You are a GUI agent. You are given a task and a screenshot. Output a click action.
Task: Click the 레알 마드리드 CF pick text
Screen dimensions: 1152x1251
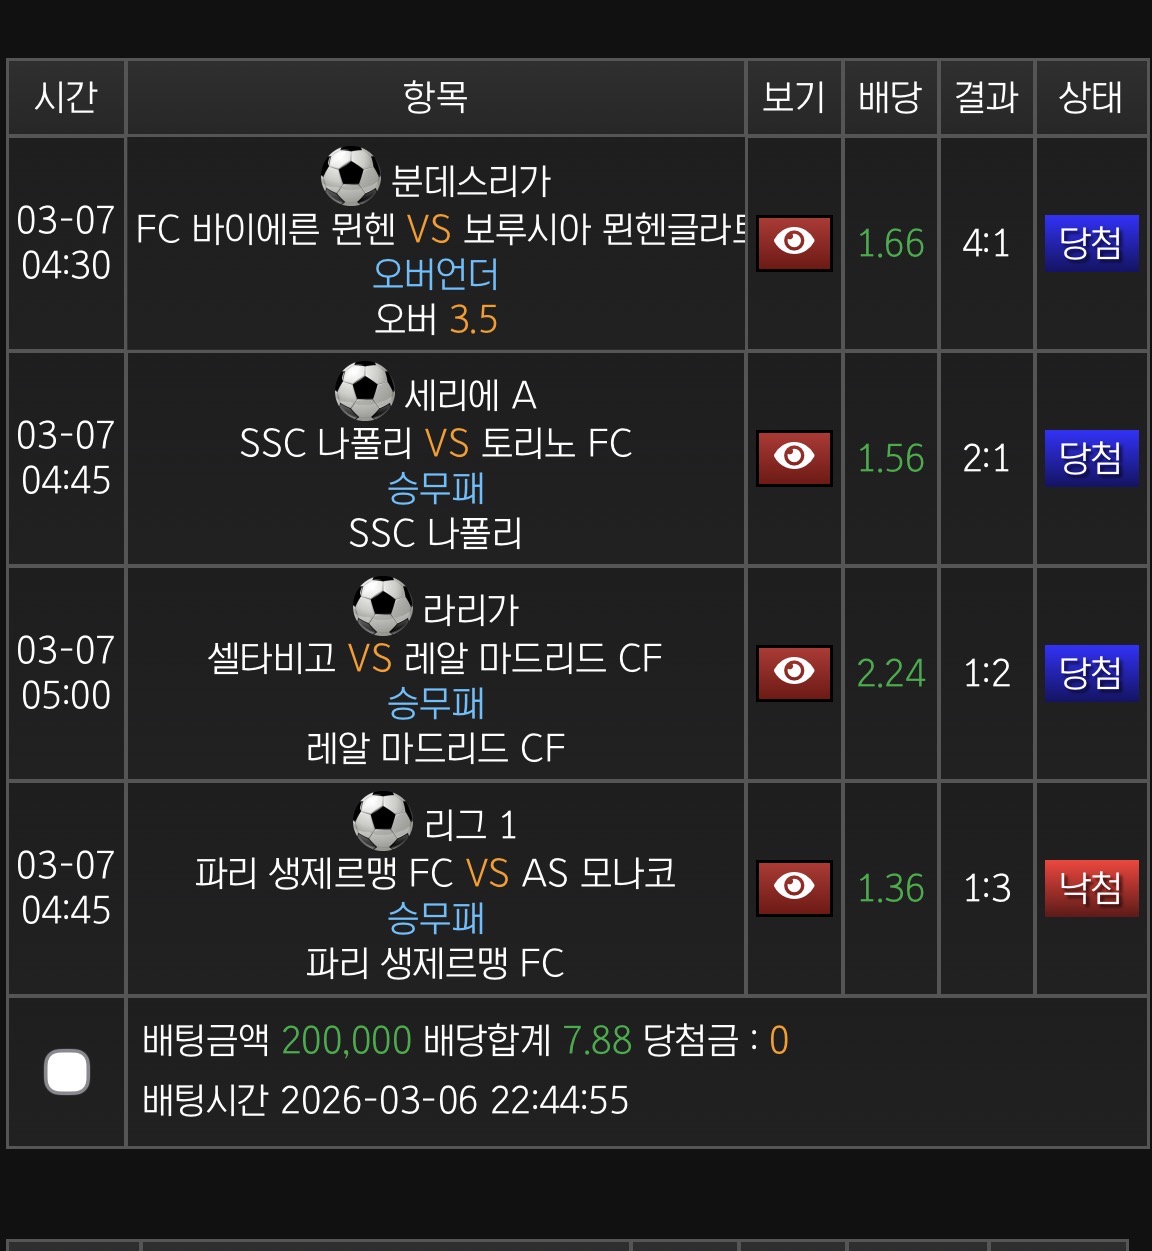pyautogui.click(x=436, y=746)
